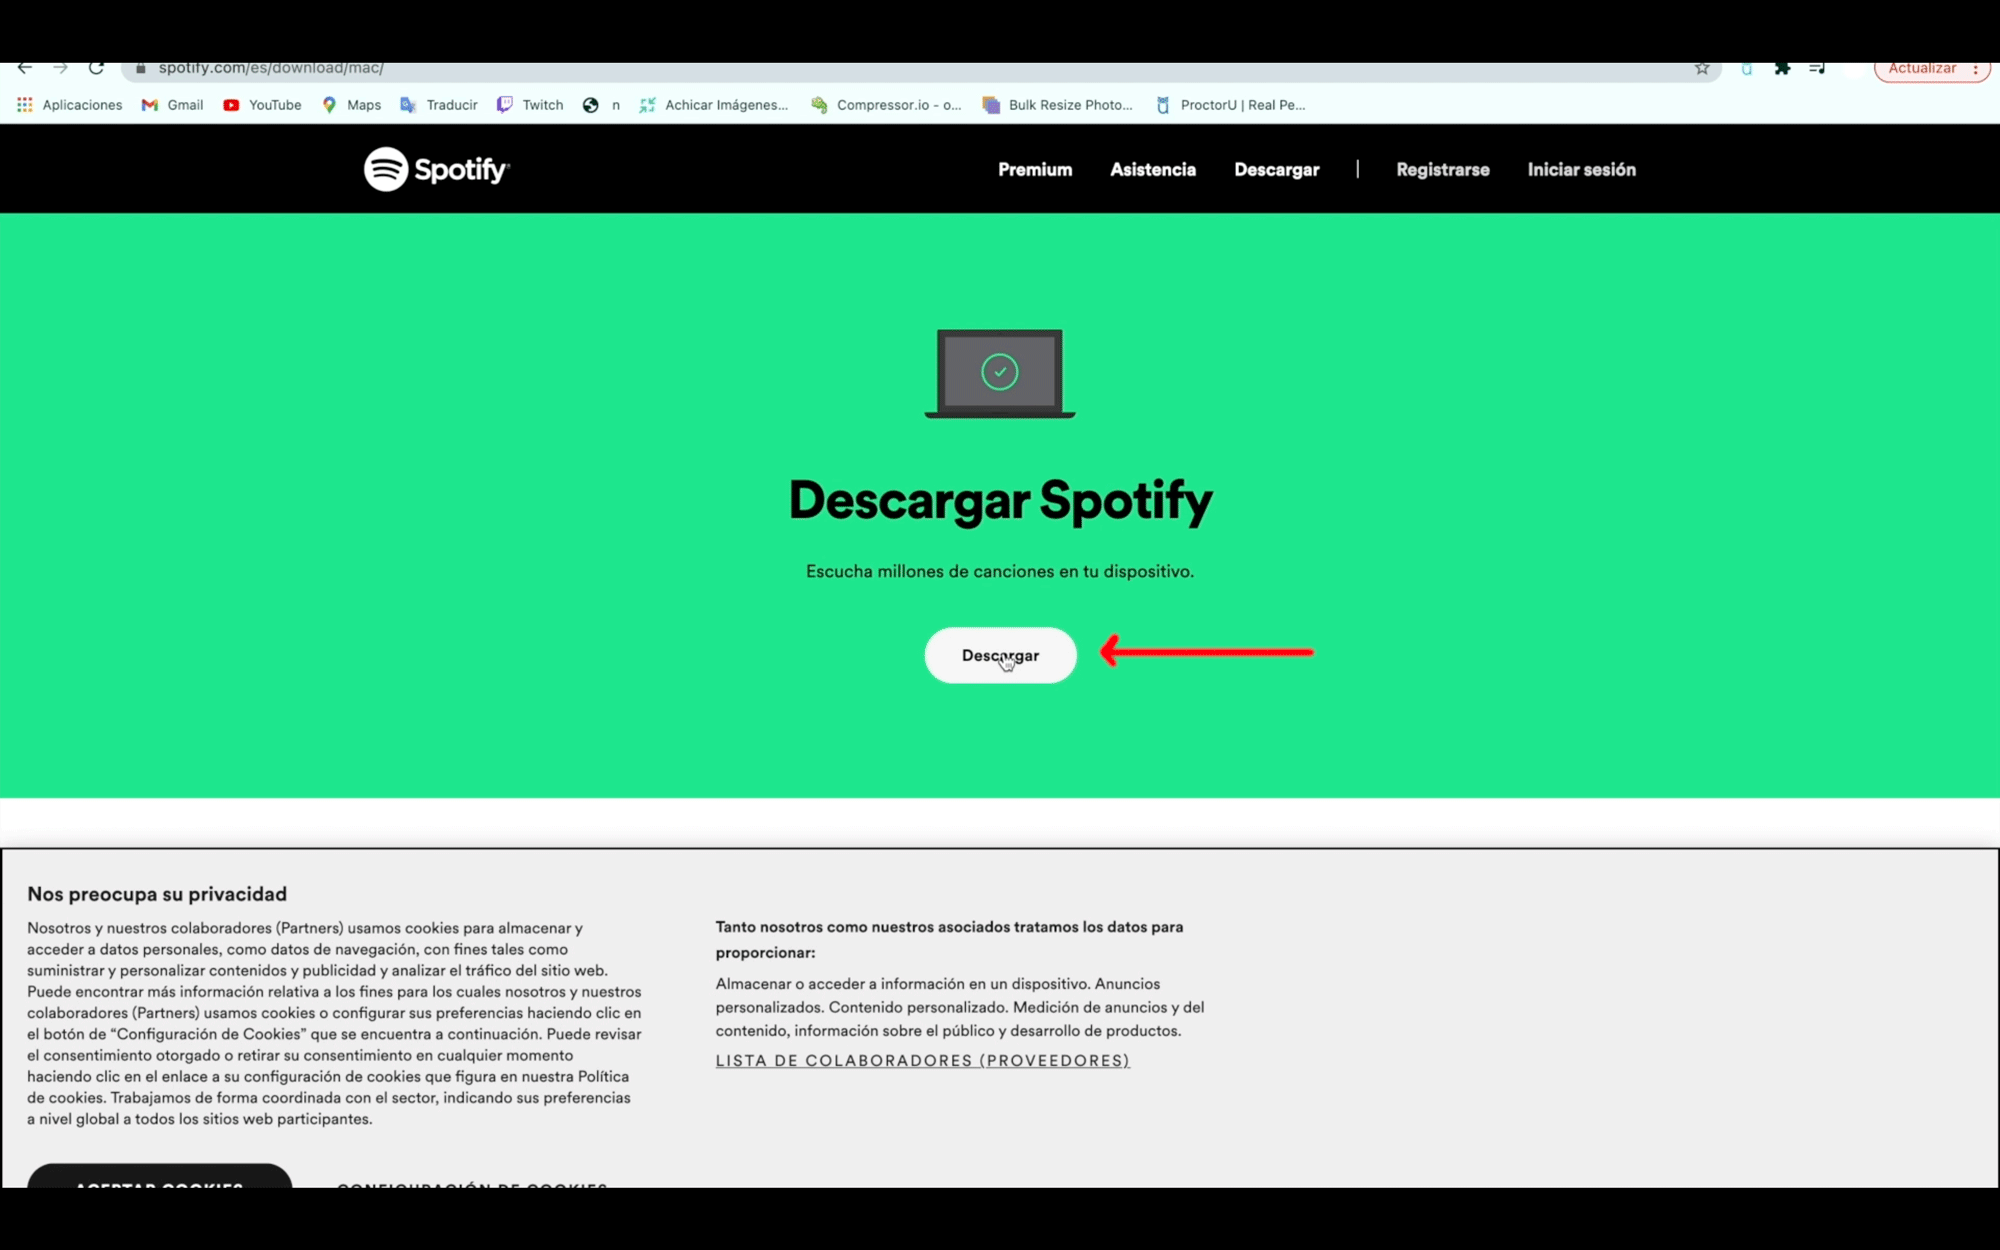Open the Bulk Resize Photo bookmark
Screen dimensions: 2000x1250
point(1057,105)
